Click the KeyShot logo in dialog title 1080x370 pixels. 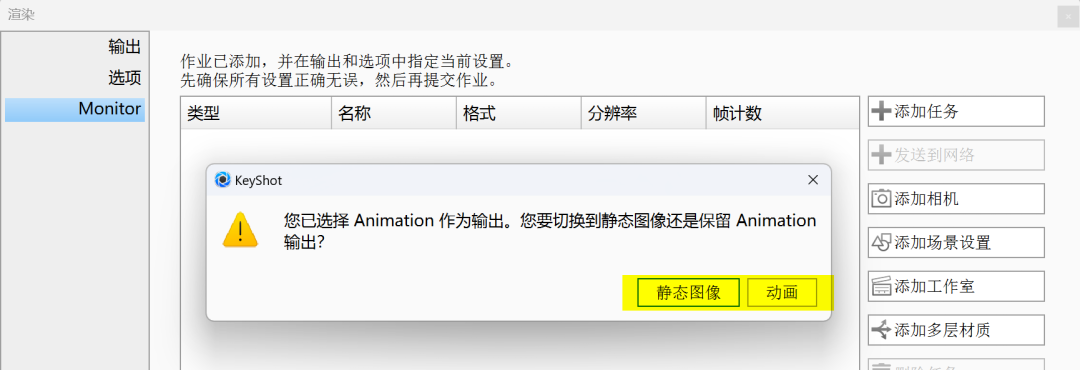click(222, 181)
